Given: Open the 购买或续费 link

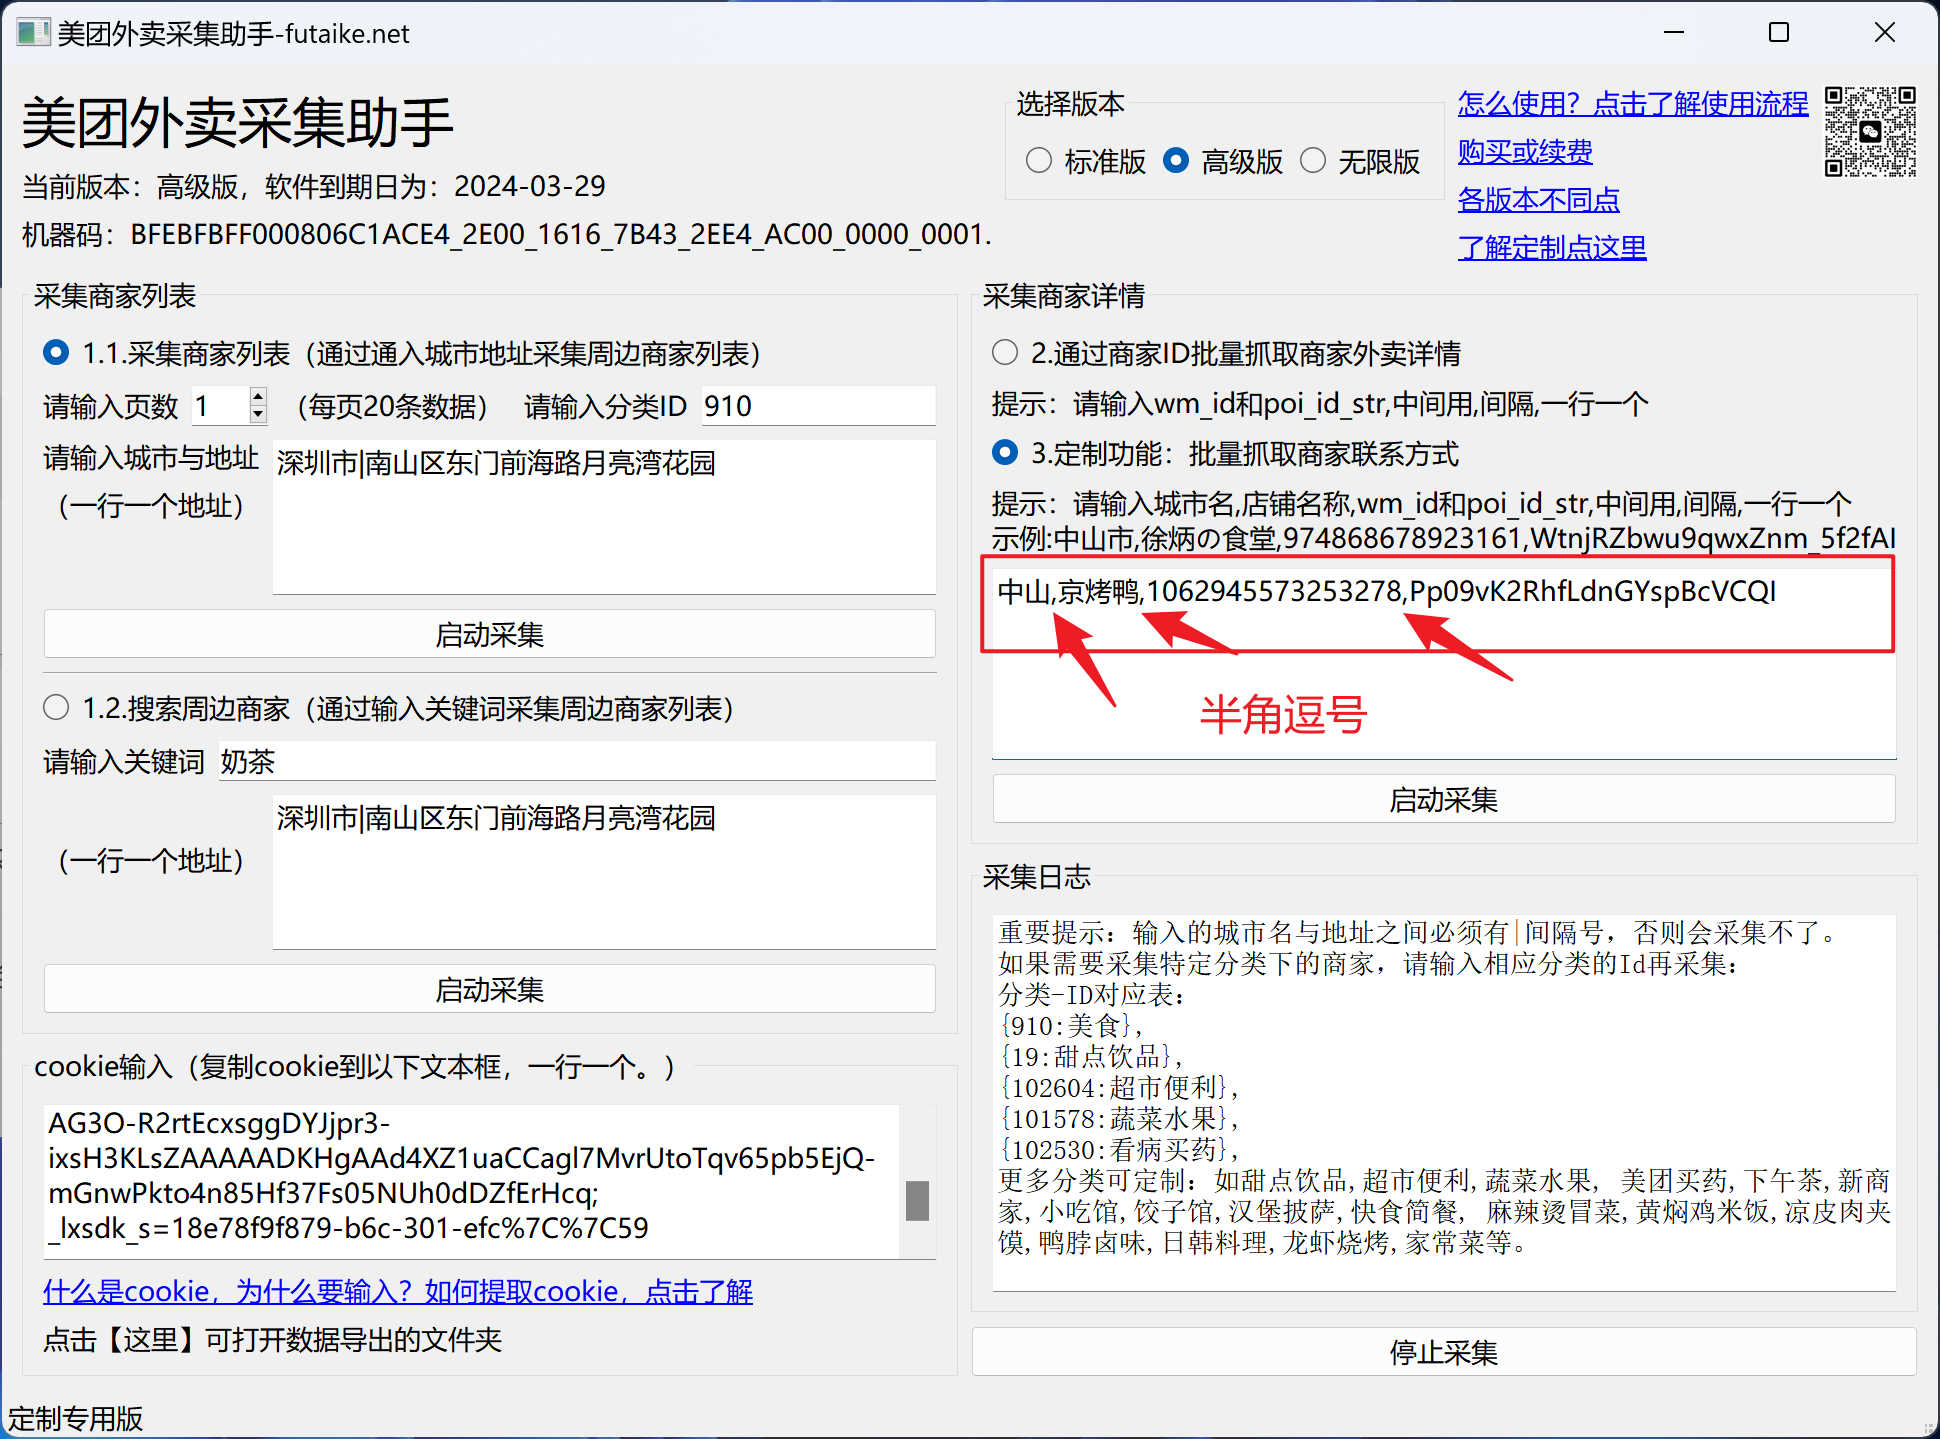Looking at the screenshot, I should (x=1524, y=151).
